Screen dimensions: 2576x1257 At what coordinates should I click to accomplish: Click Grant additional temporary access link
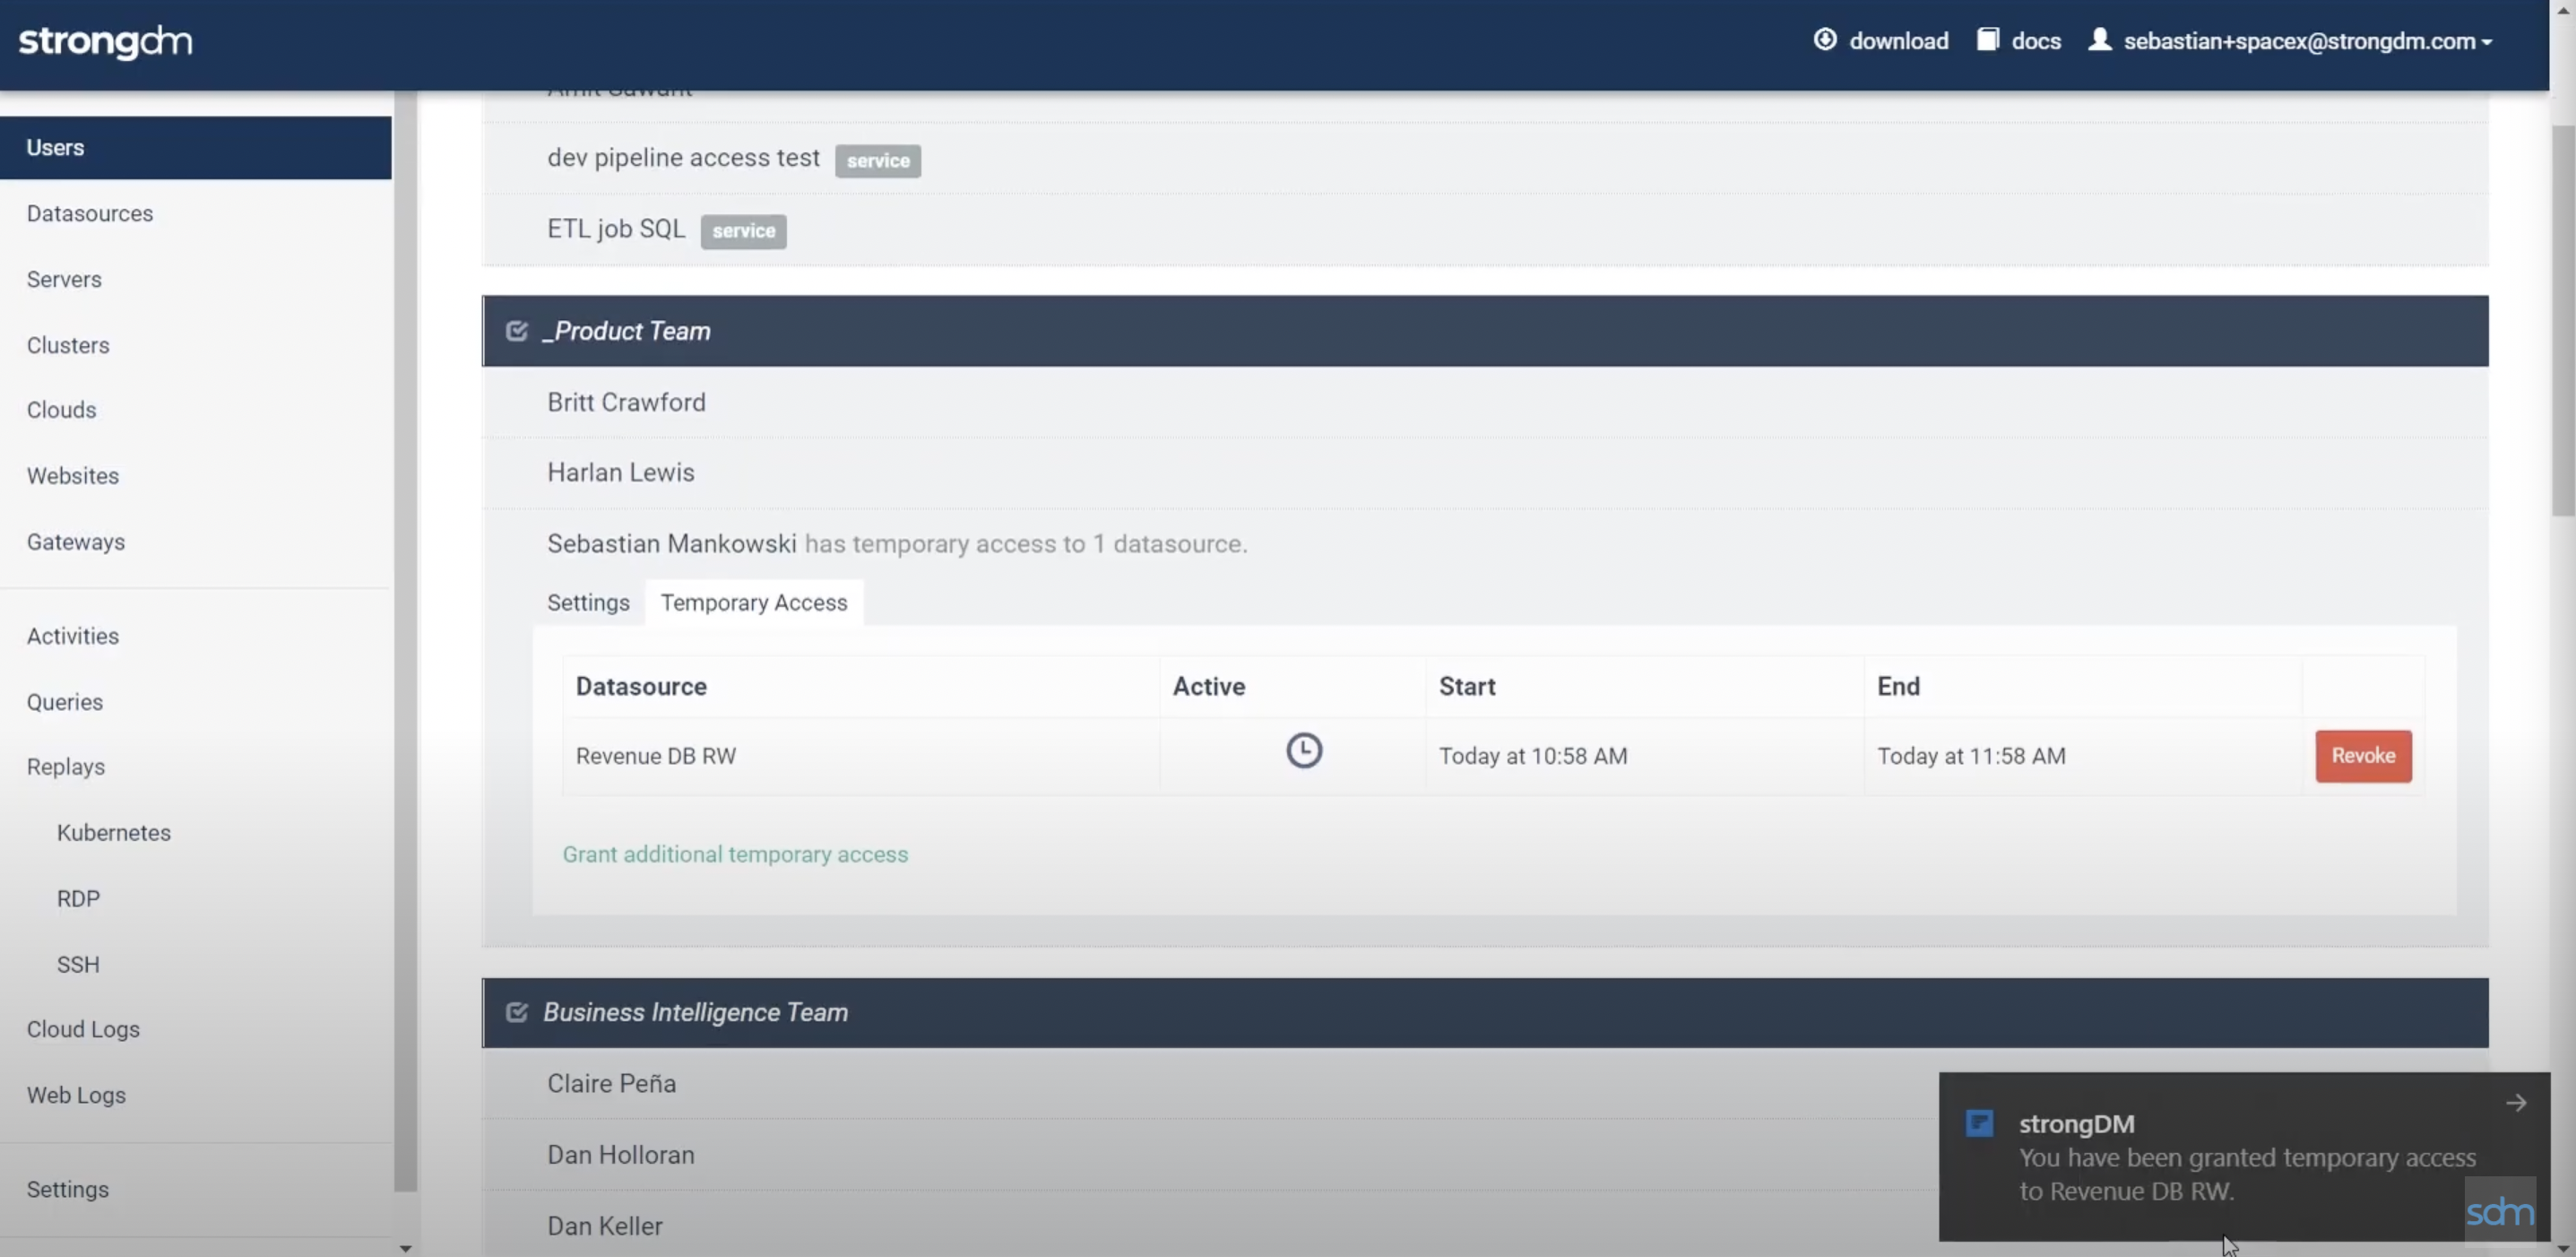(x=735, y=854)
